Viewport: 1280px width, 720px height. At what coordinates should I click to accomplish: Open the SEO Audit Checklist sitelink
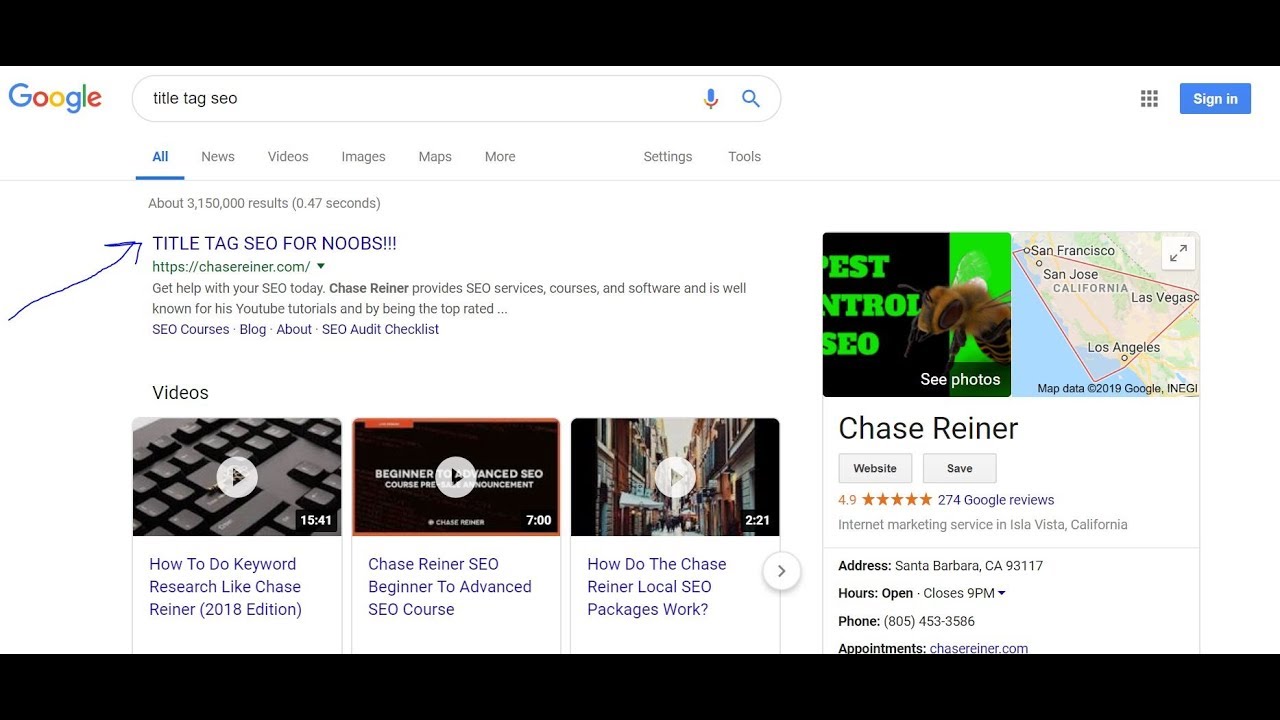click(x=380, y=329)
